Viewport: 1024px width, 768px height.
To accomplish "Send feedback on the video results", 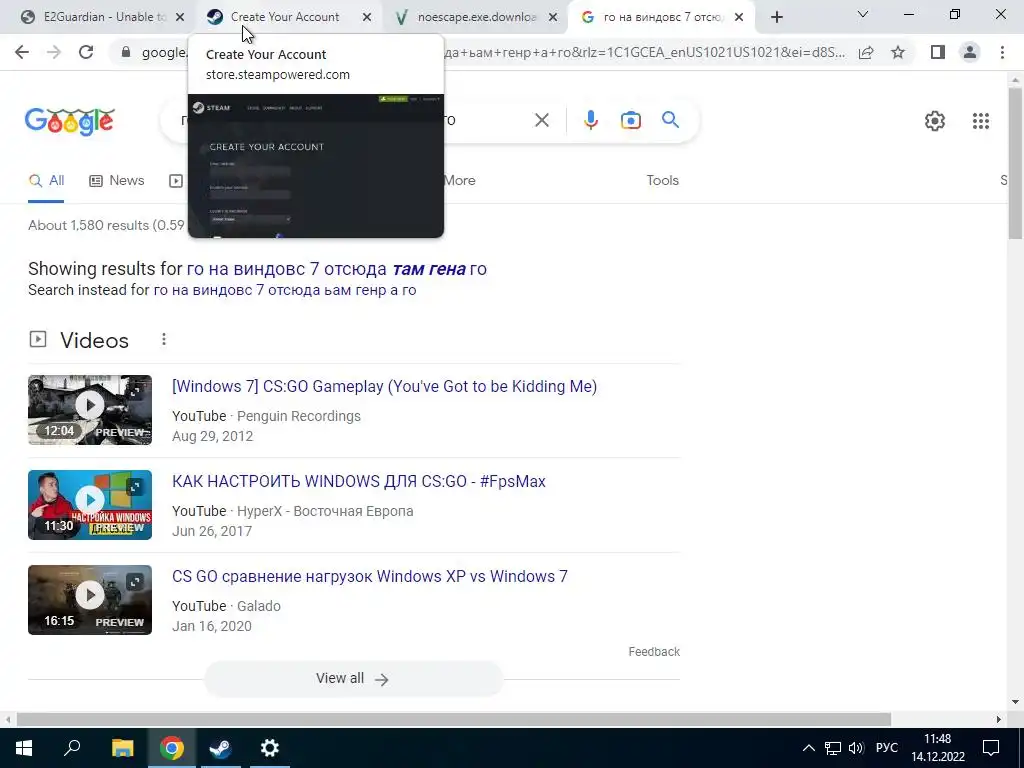I will click(x=654, y=652).
